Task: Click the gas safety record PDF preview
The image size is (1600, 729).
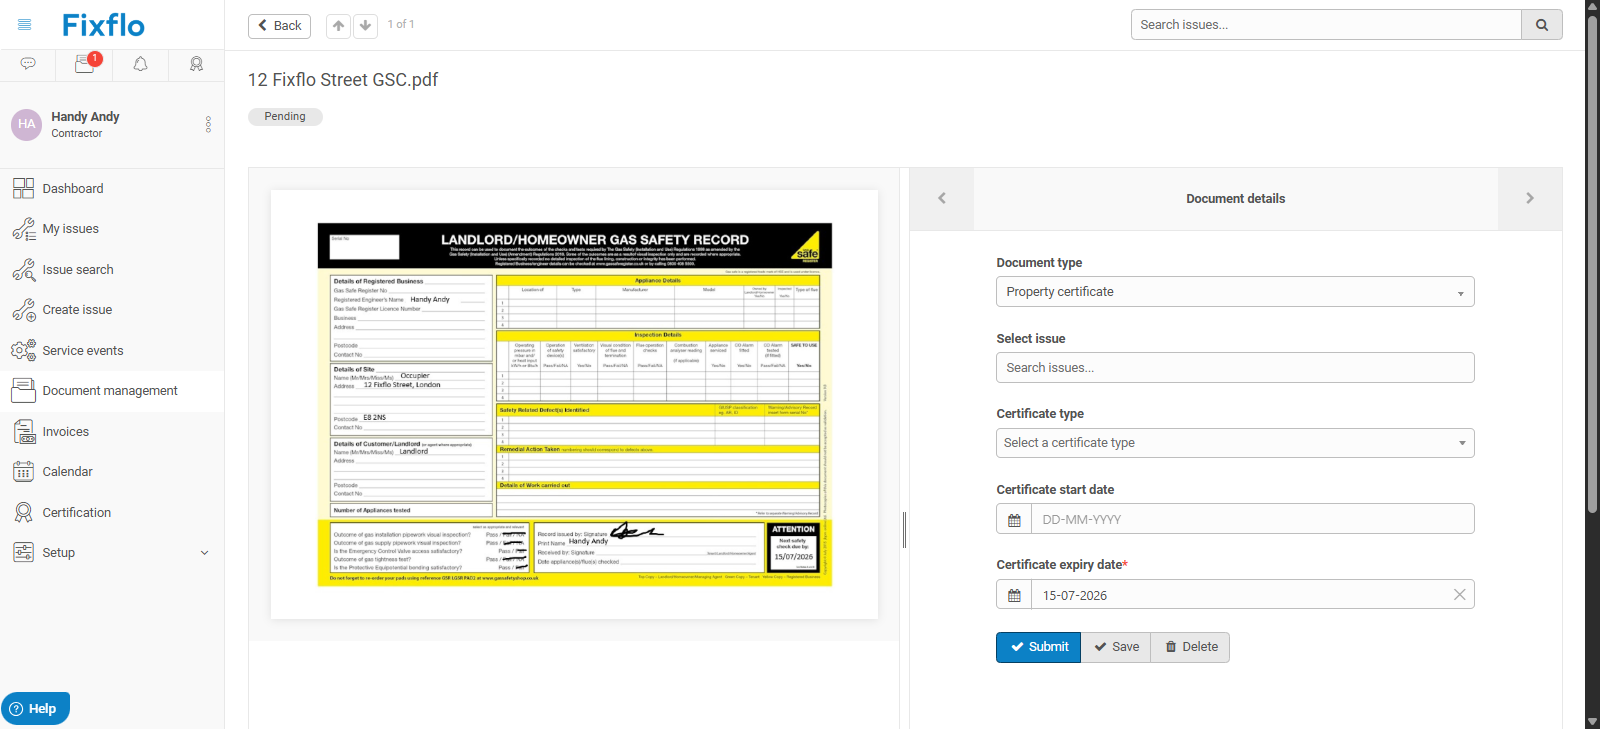Action: 574,404
